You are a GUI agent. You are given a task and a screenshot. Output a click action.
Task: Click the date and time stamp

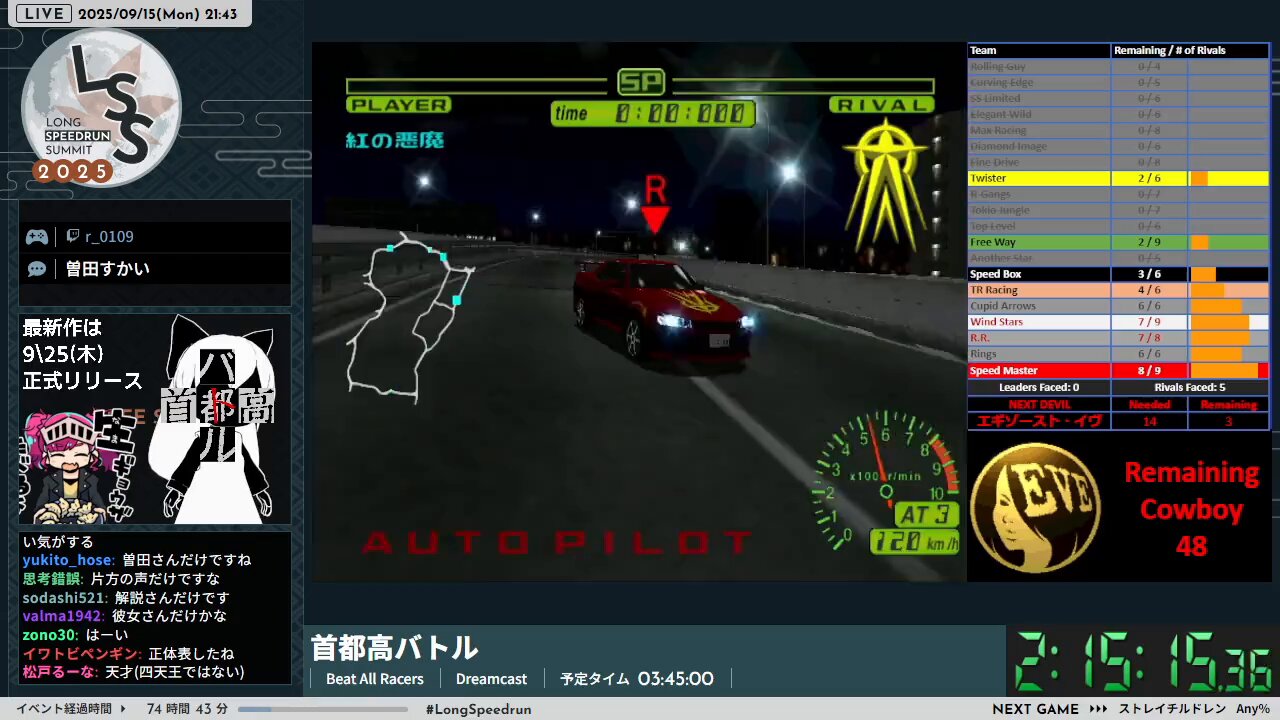(x=157, y=14)
